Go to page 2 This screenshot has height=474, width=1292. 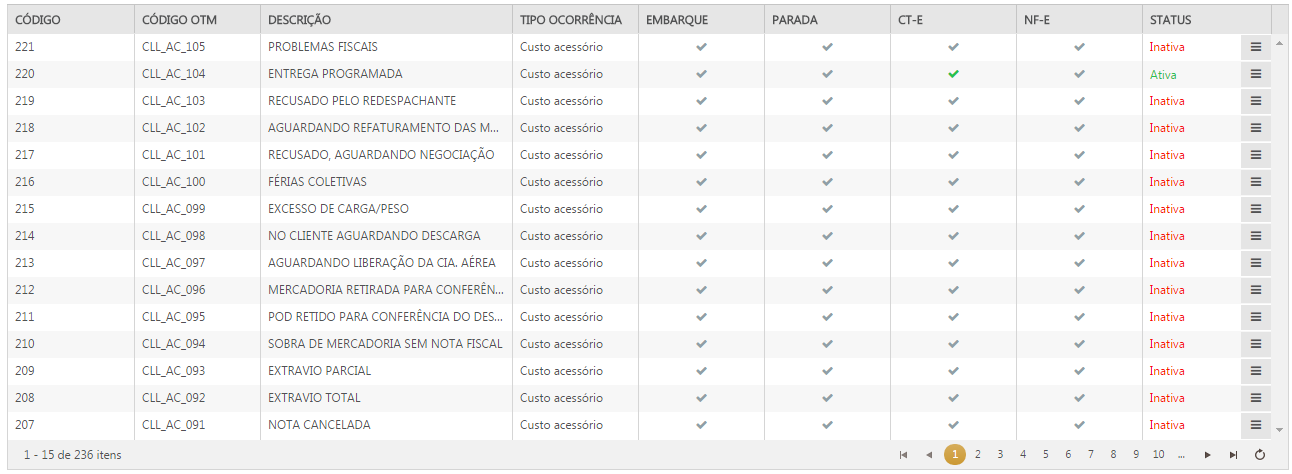coord(977,455)
